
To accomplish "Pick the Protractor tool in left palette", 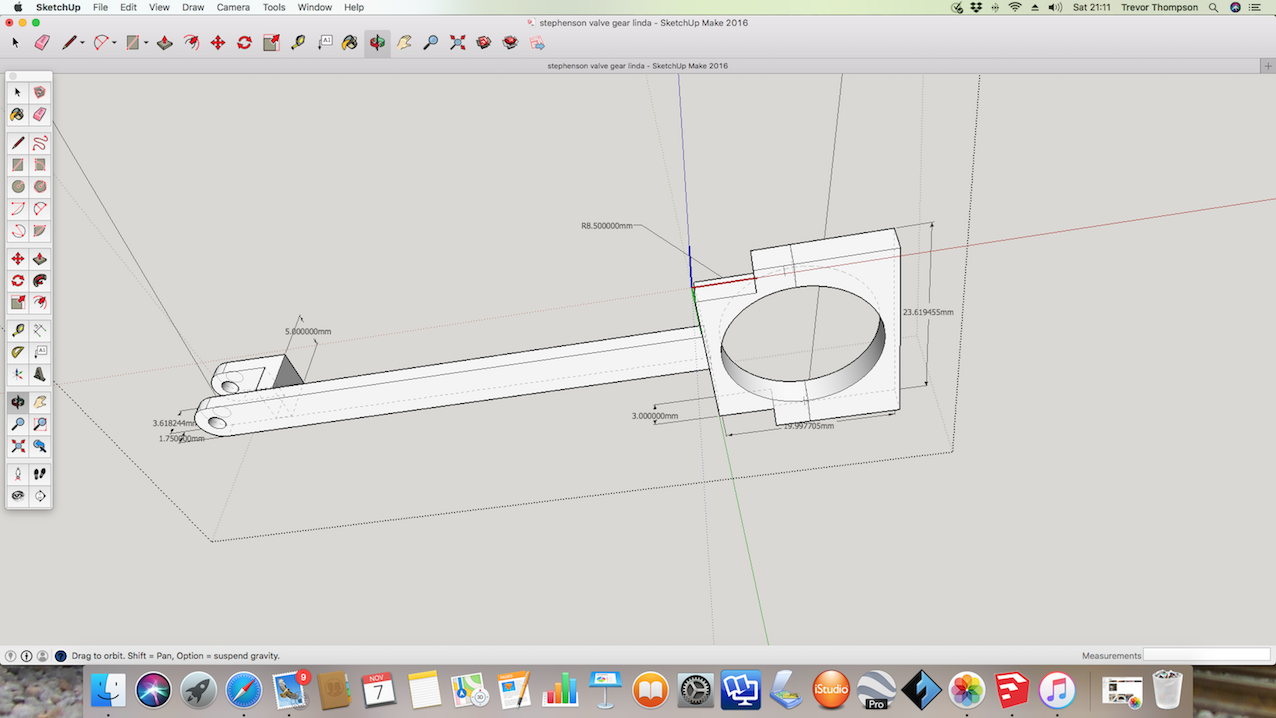I will pyautogui.click(x=18, y=351).
